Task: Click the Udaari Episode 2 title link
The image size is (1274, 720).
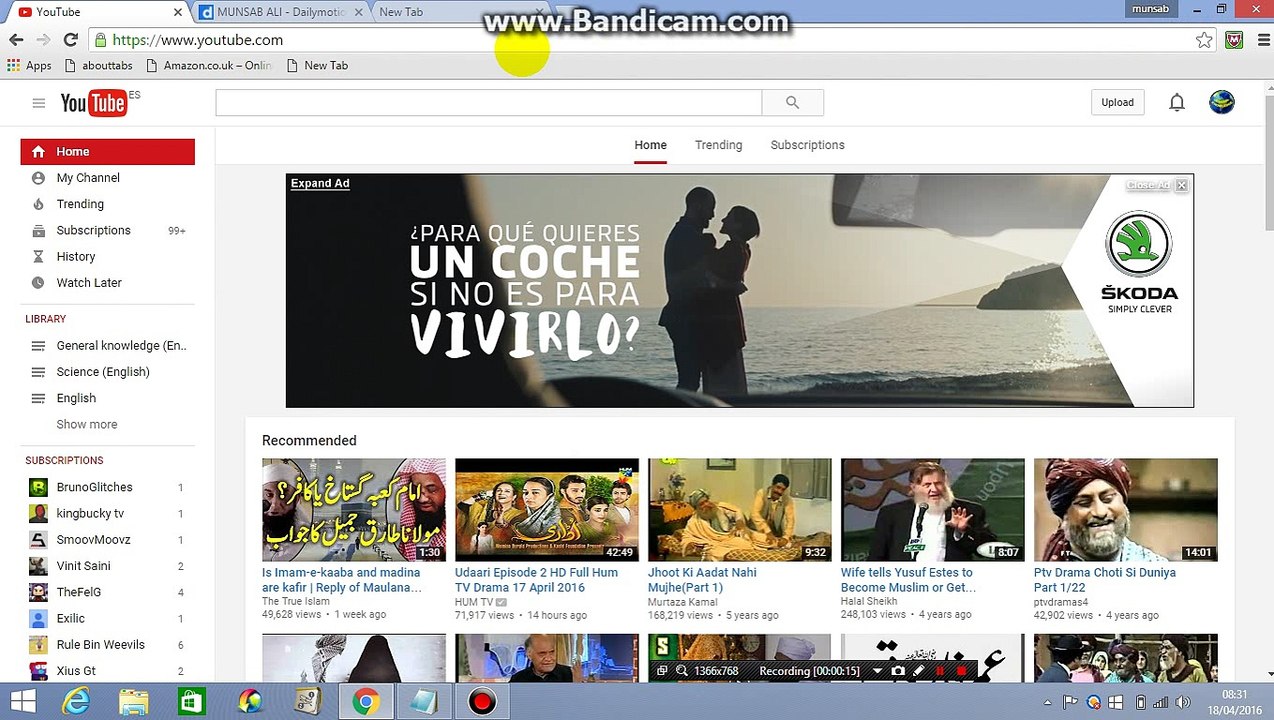Action: click(x=536, y=580)
